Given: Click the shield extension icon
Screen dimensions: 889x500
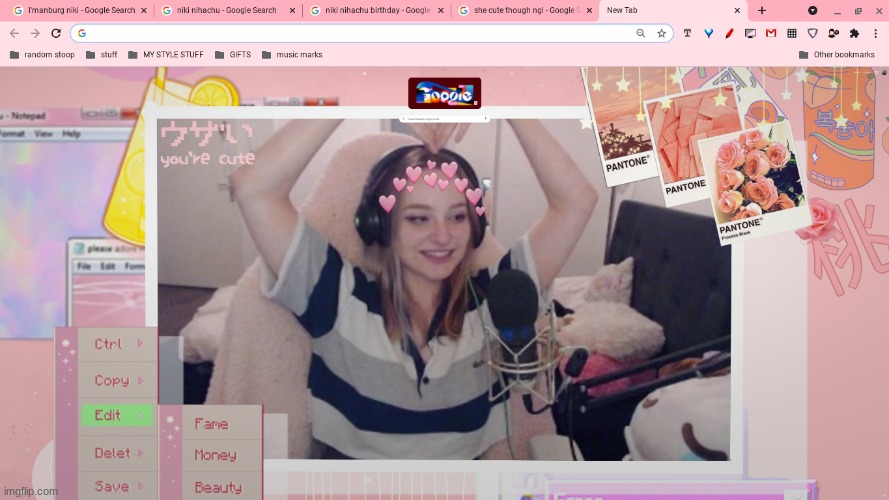Looking at the screenshot, I should coord(813,33).
